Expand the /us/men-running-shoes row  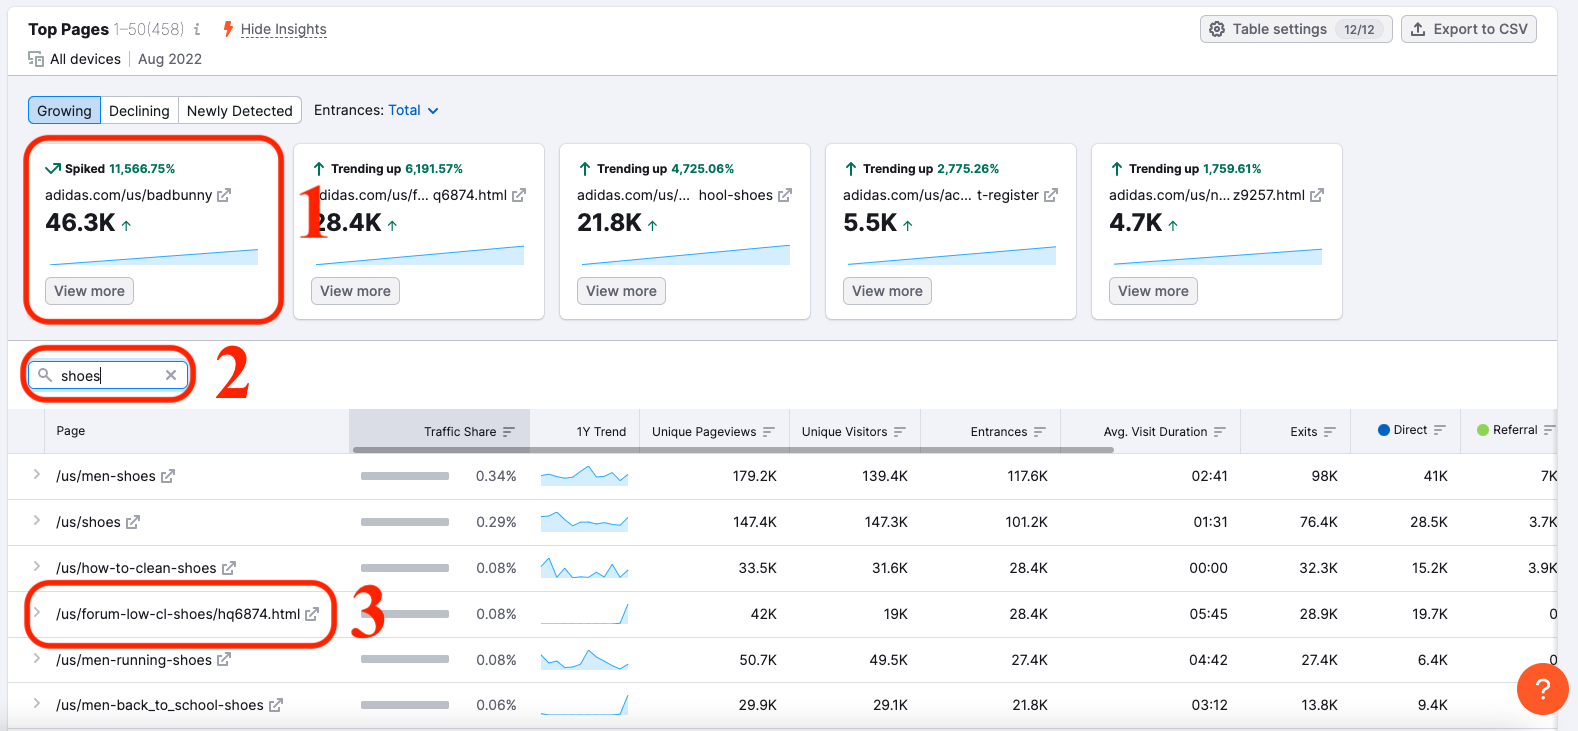36,659
